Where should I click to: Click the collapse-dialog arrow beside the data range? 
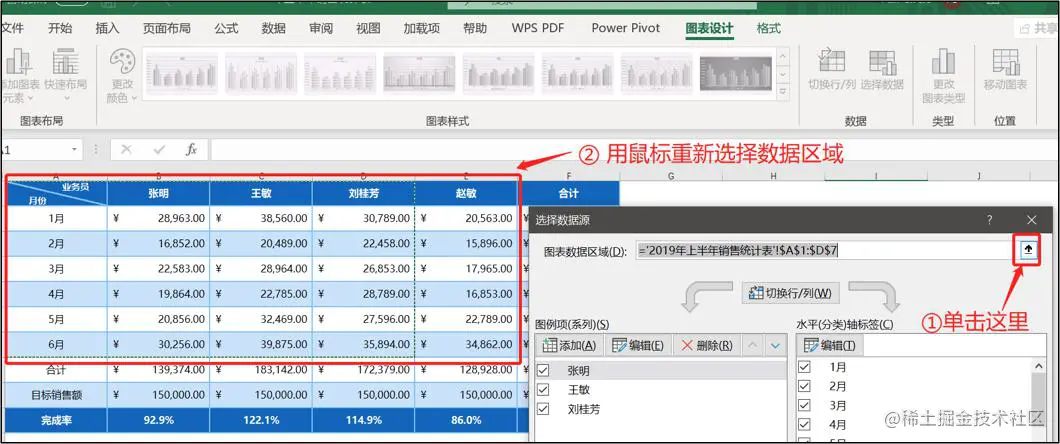1028,250
